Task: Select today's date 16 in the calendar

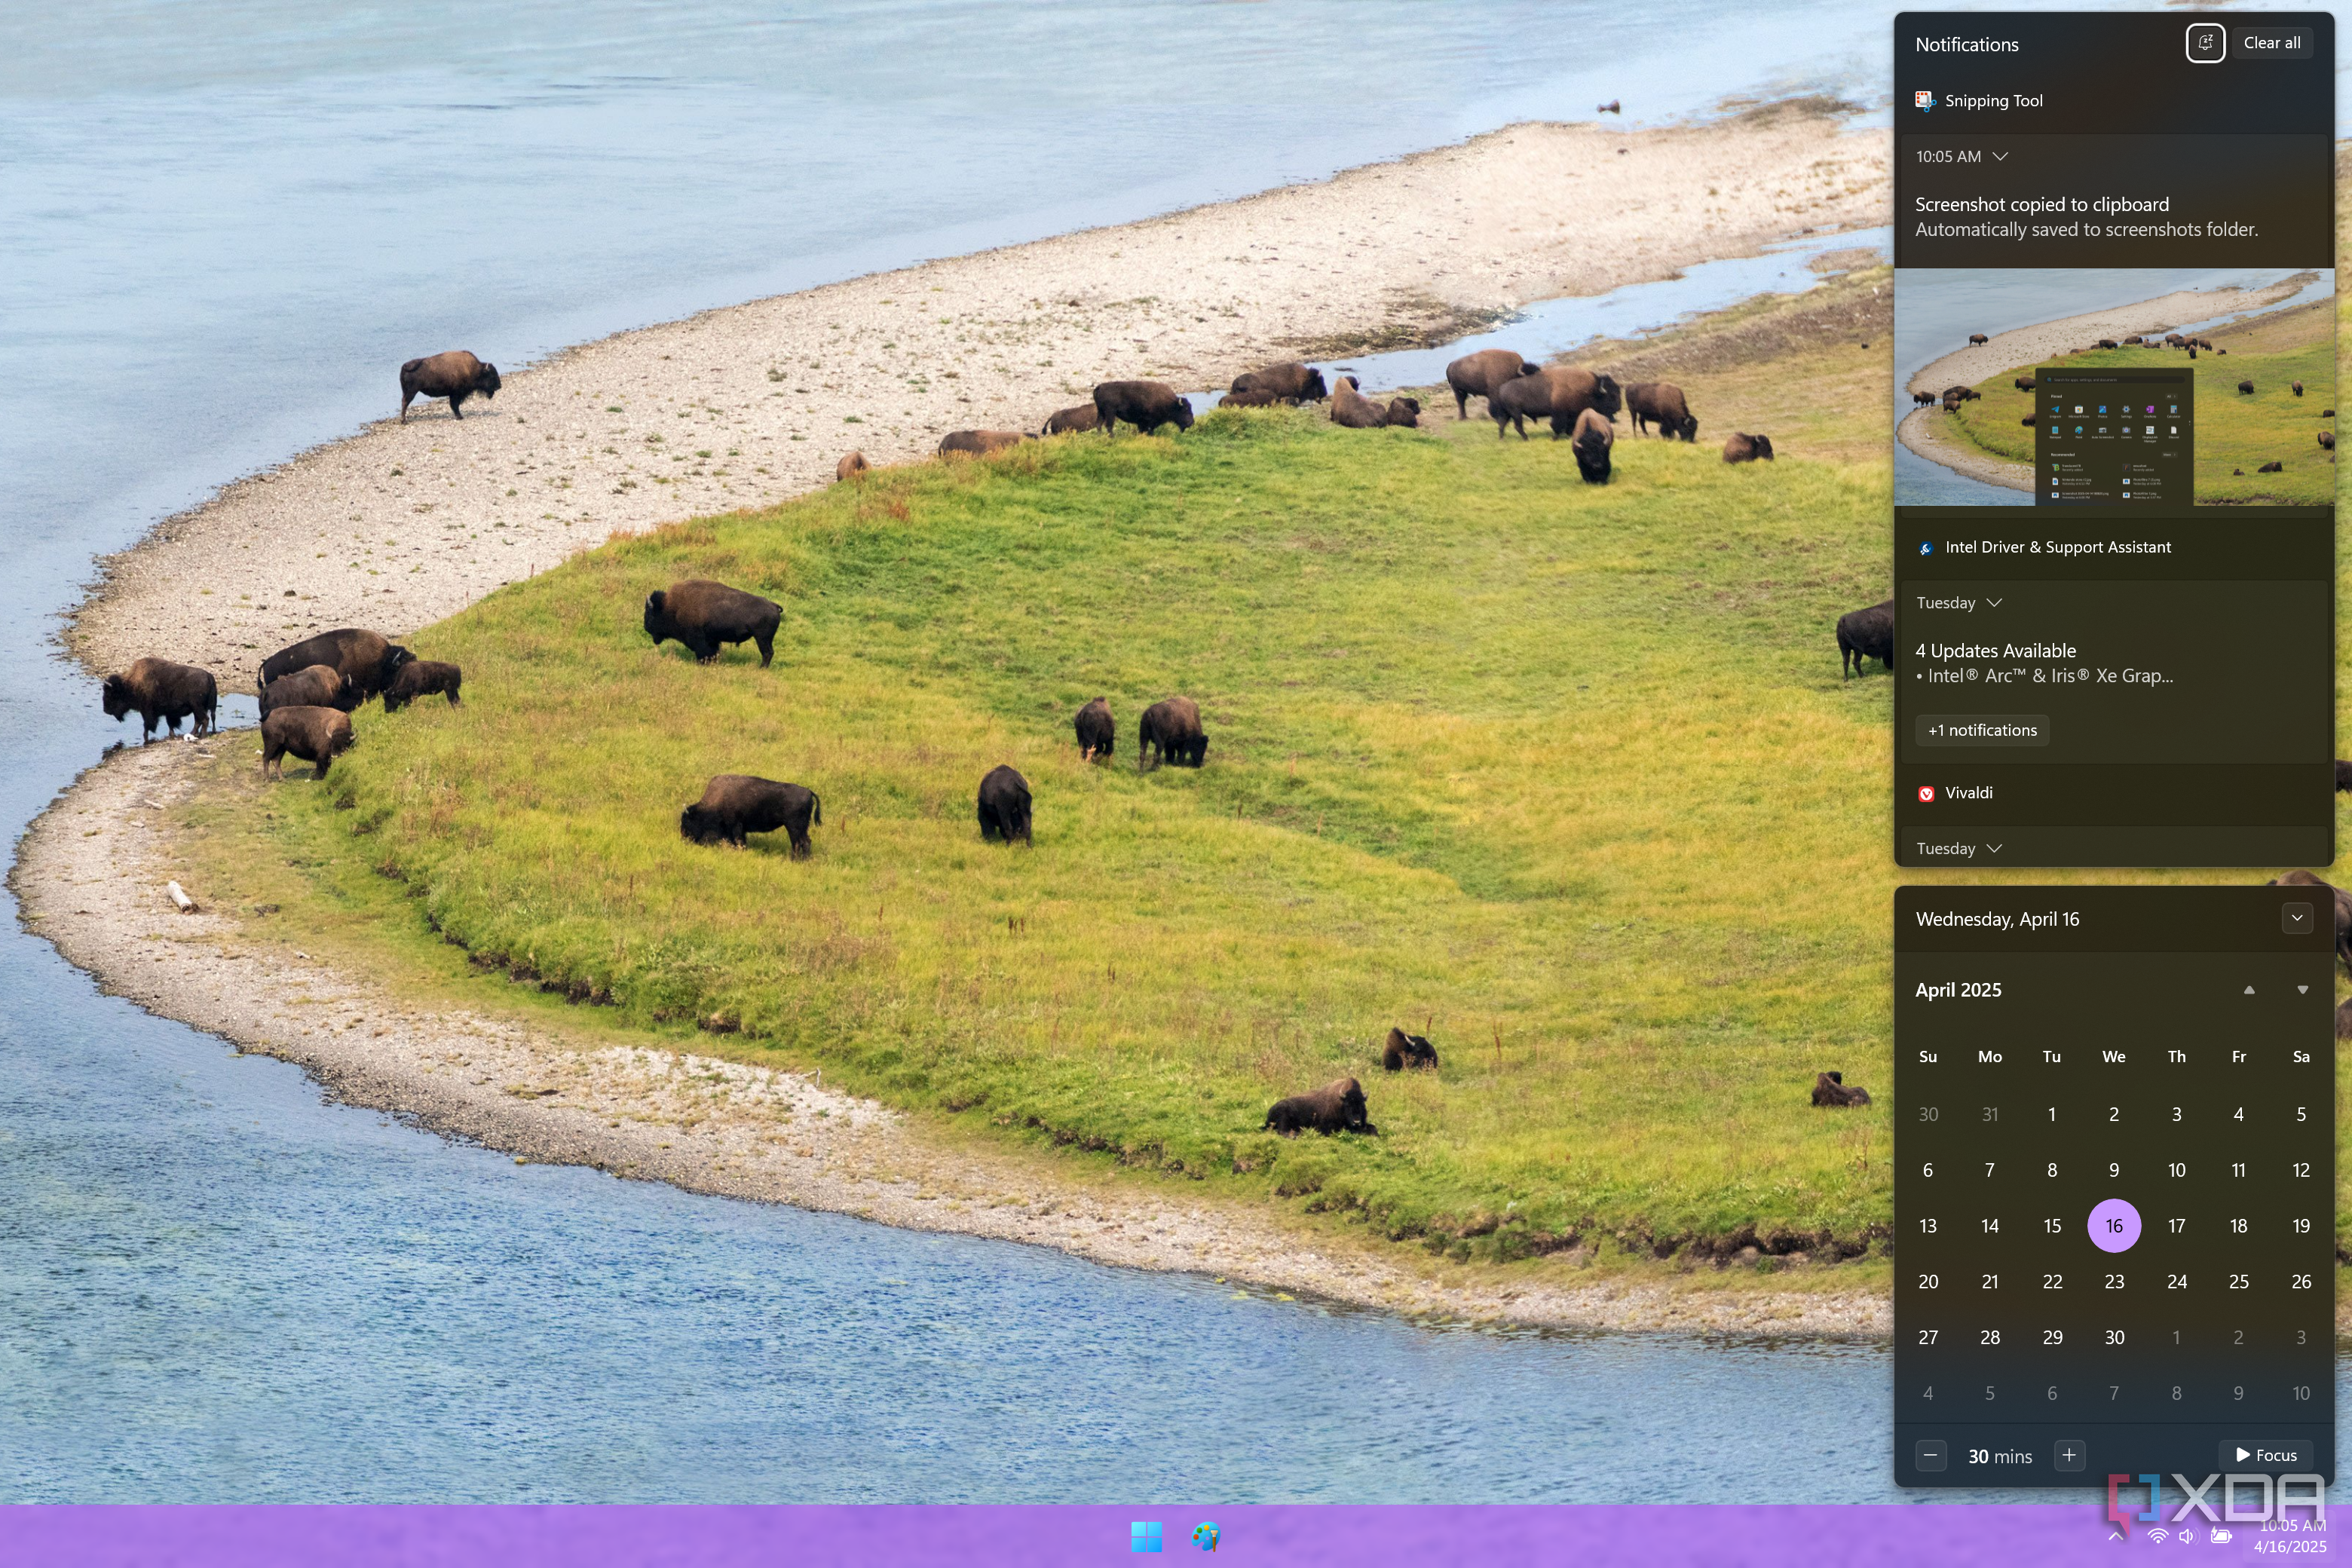Action: [x=2113, y=1226]
